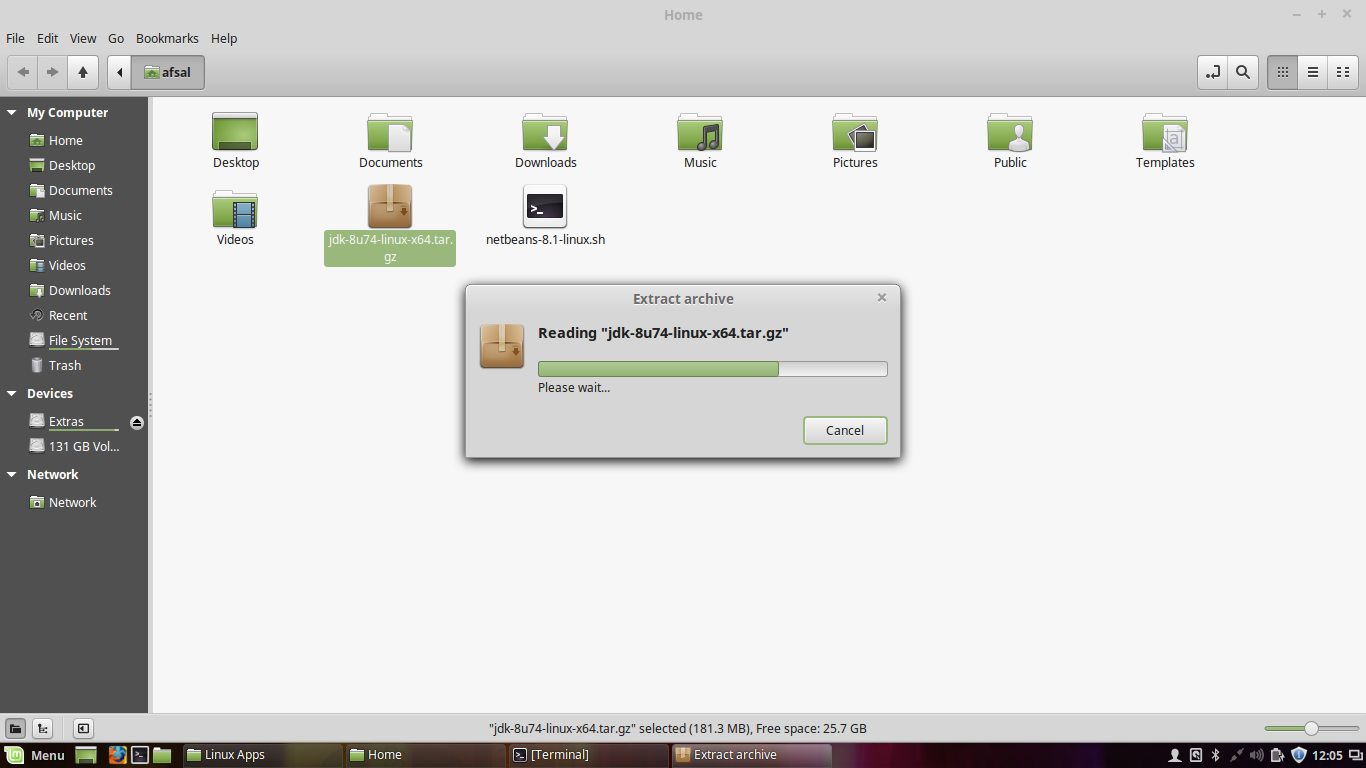Open the View menu
Viewport: 1366px width, 768px height.
pos(83,38)
